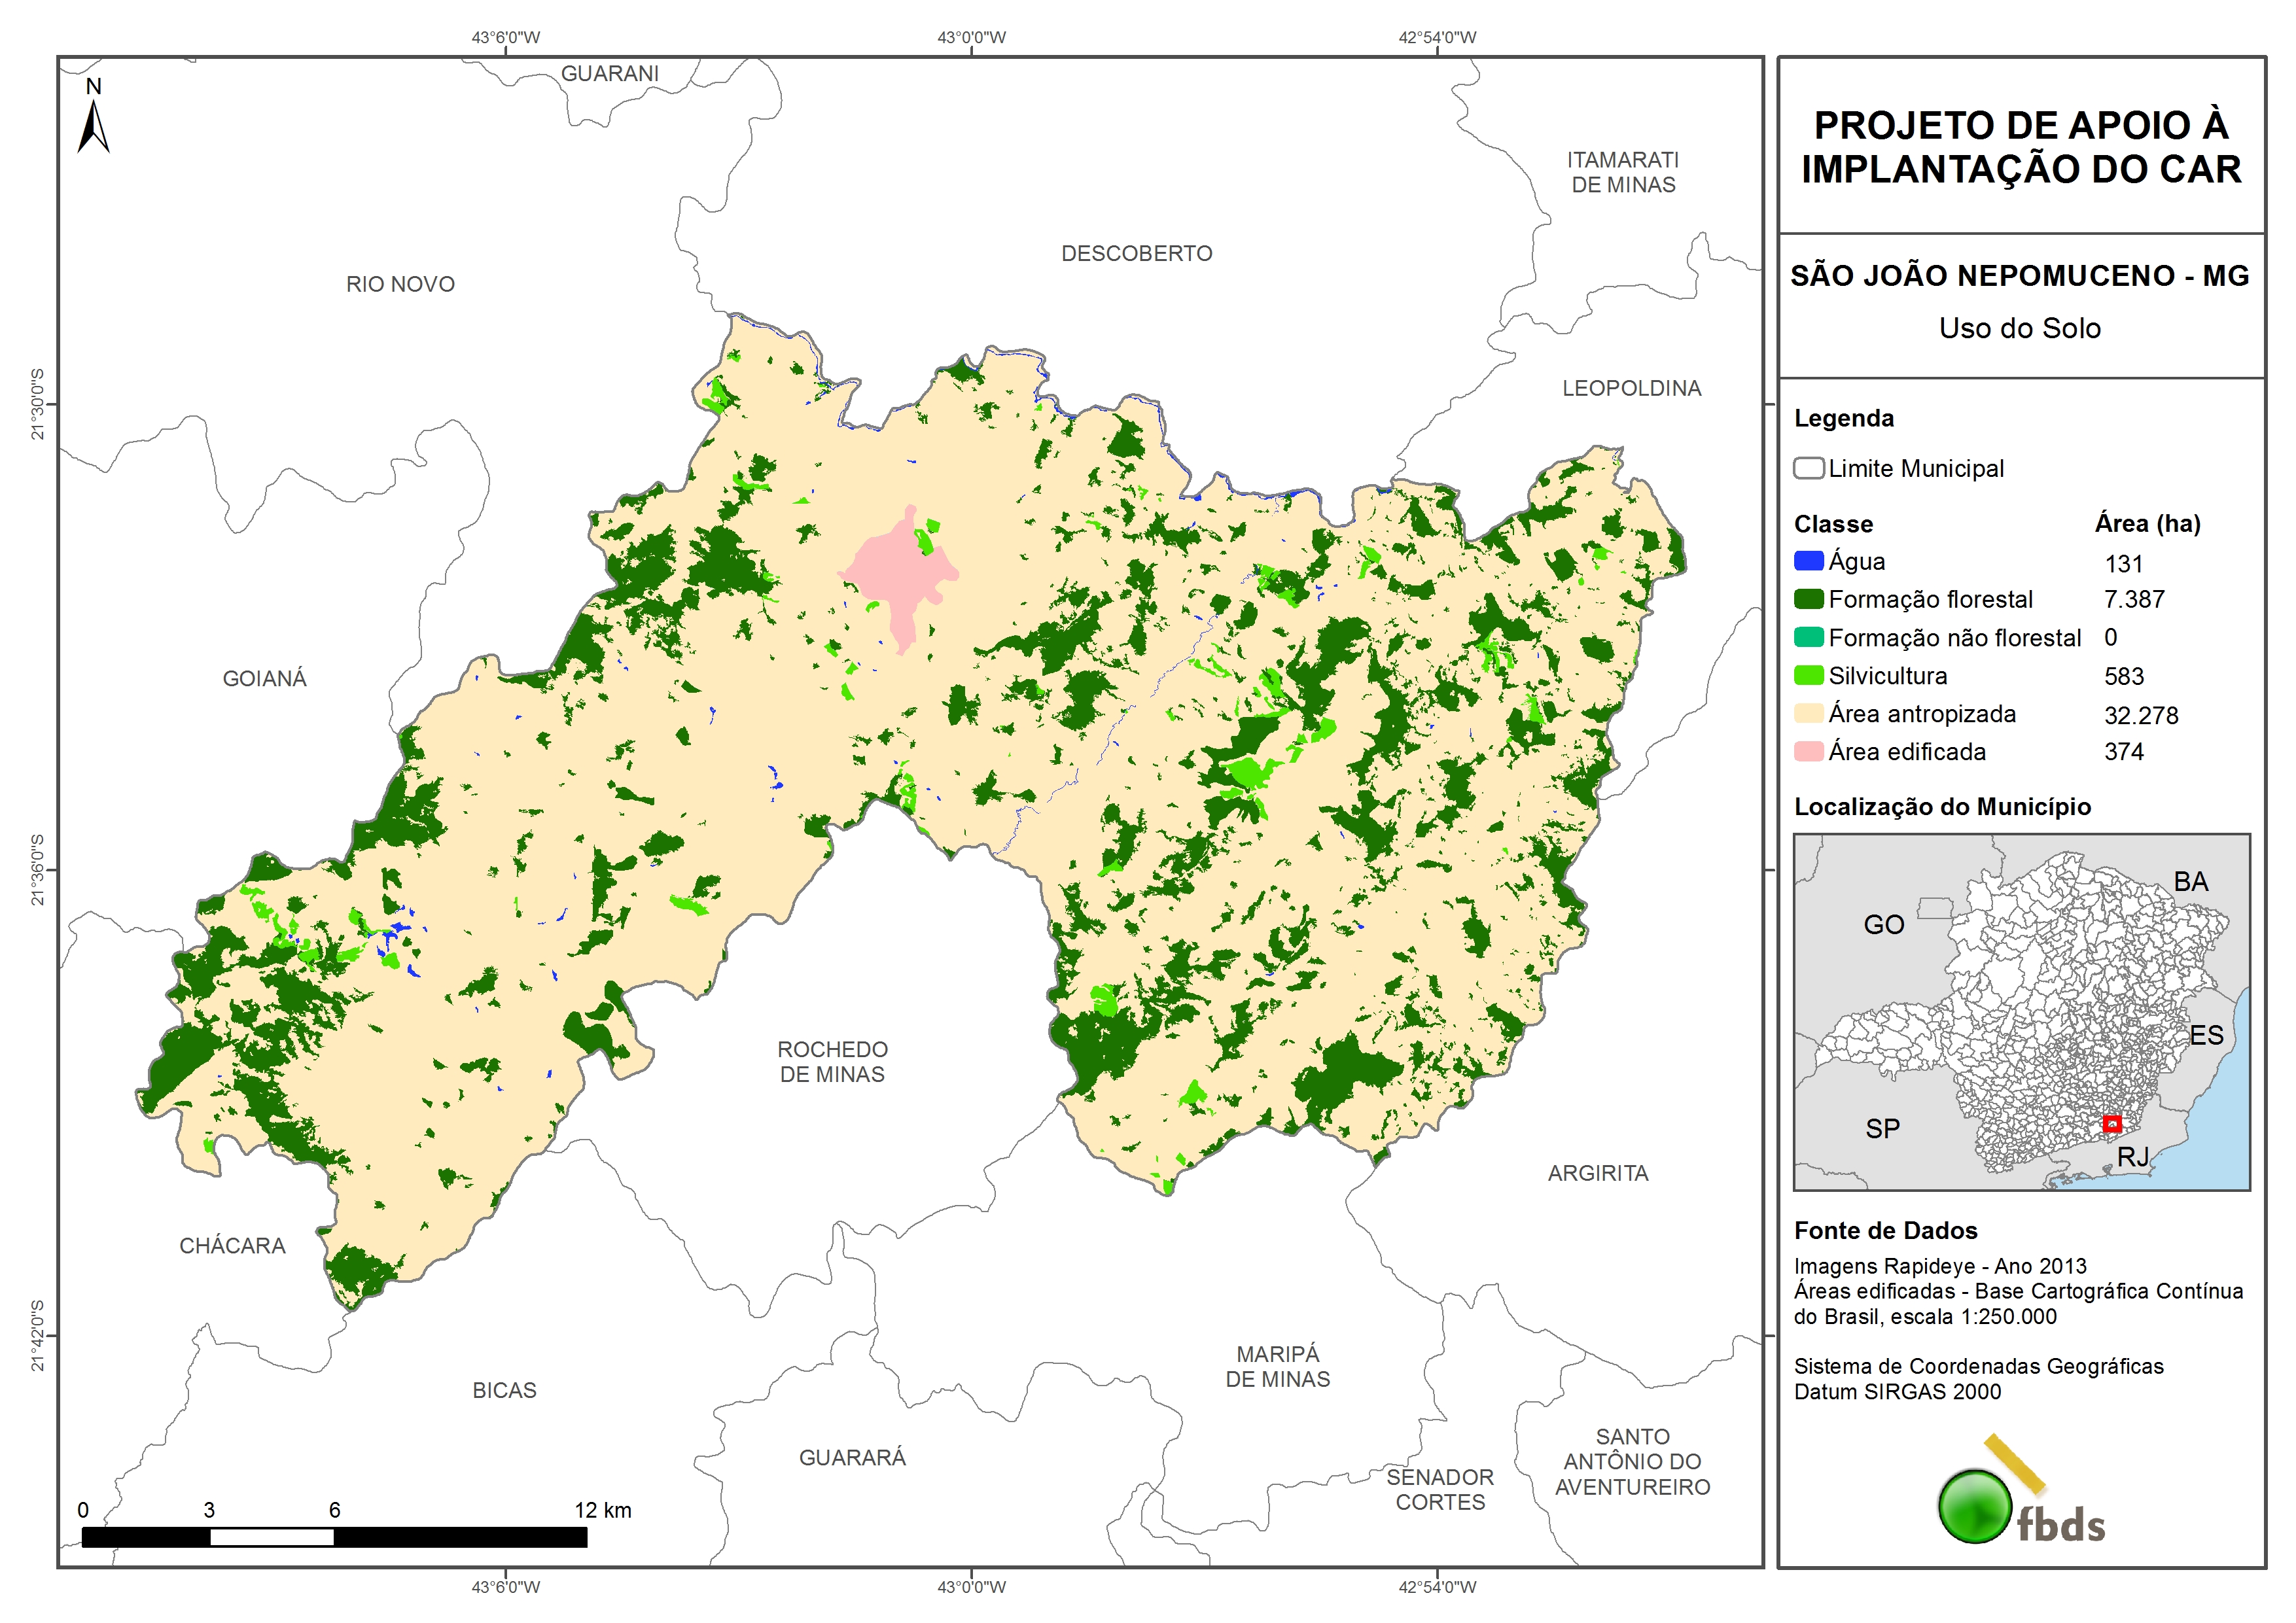The image size is (2296, 1623).
Task: Click the red marker on locator map
Action: (x=2112, y=1124)
